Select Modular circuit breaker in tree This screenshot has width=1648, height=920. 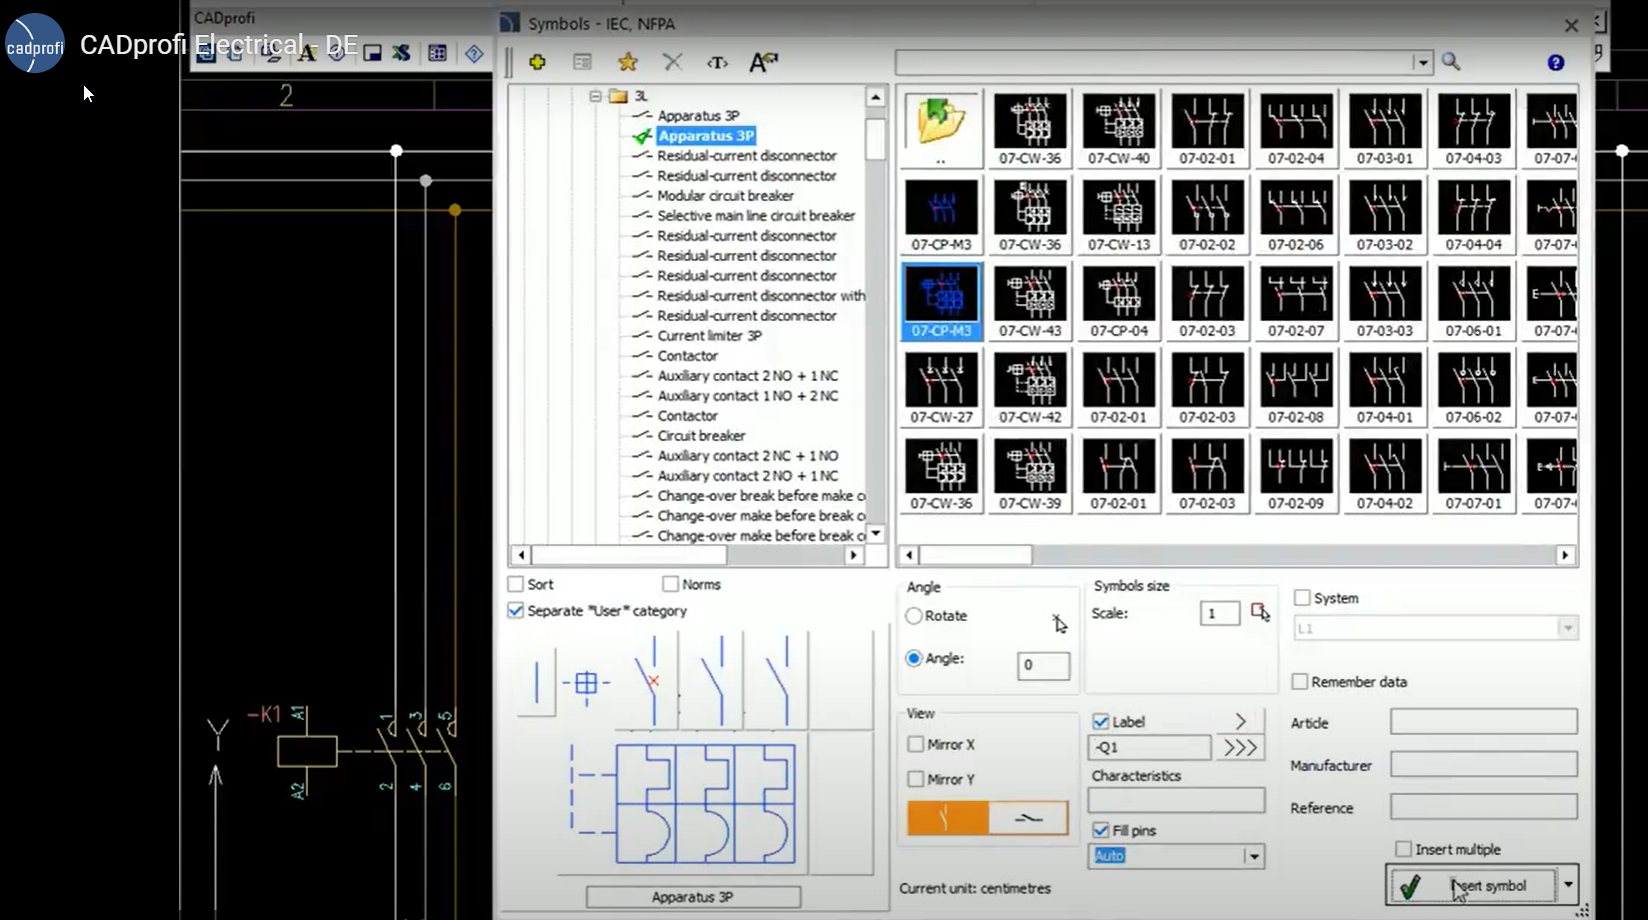(725, 196)
